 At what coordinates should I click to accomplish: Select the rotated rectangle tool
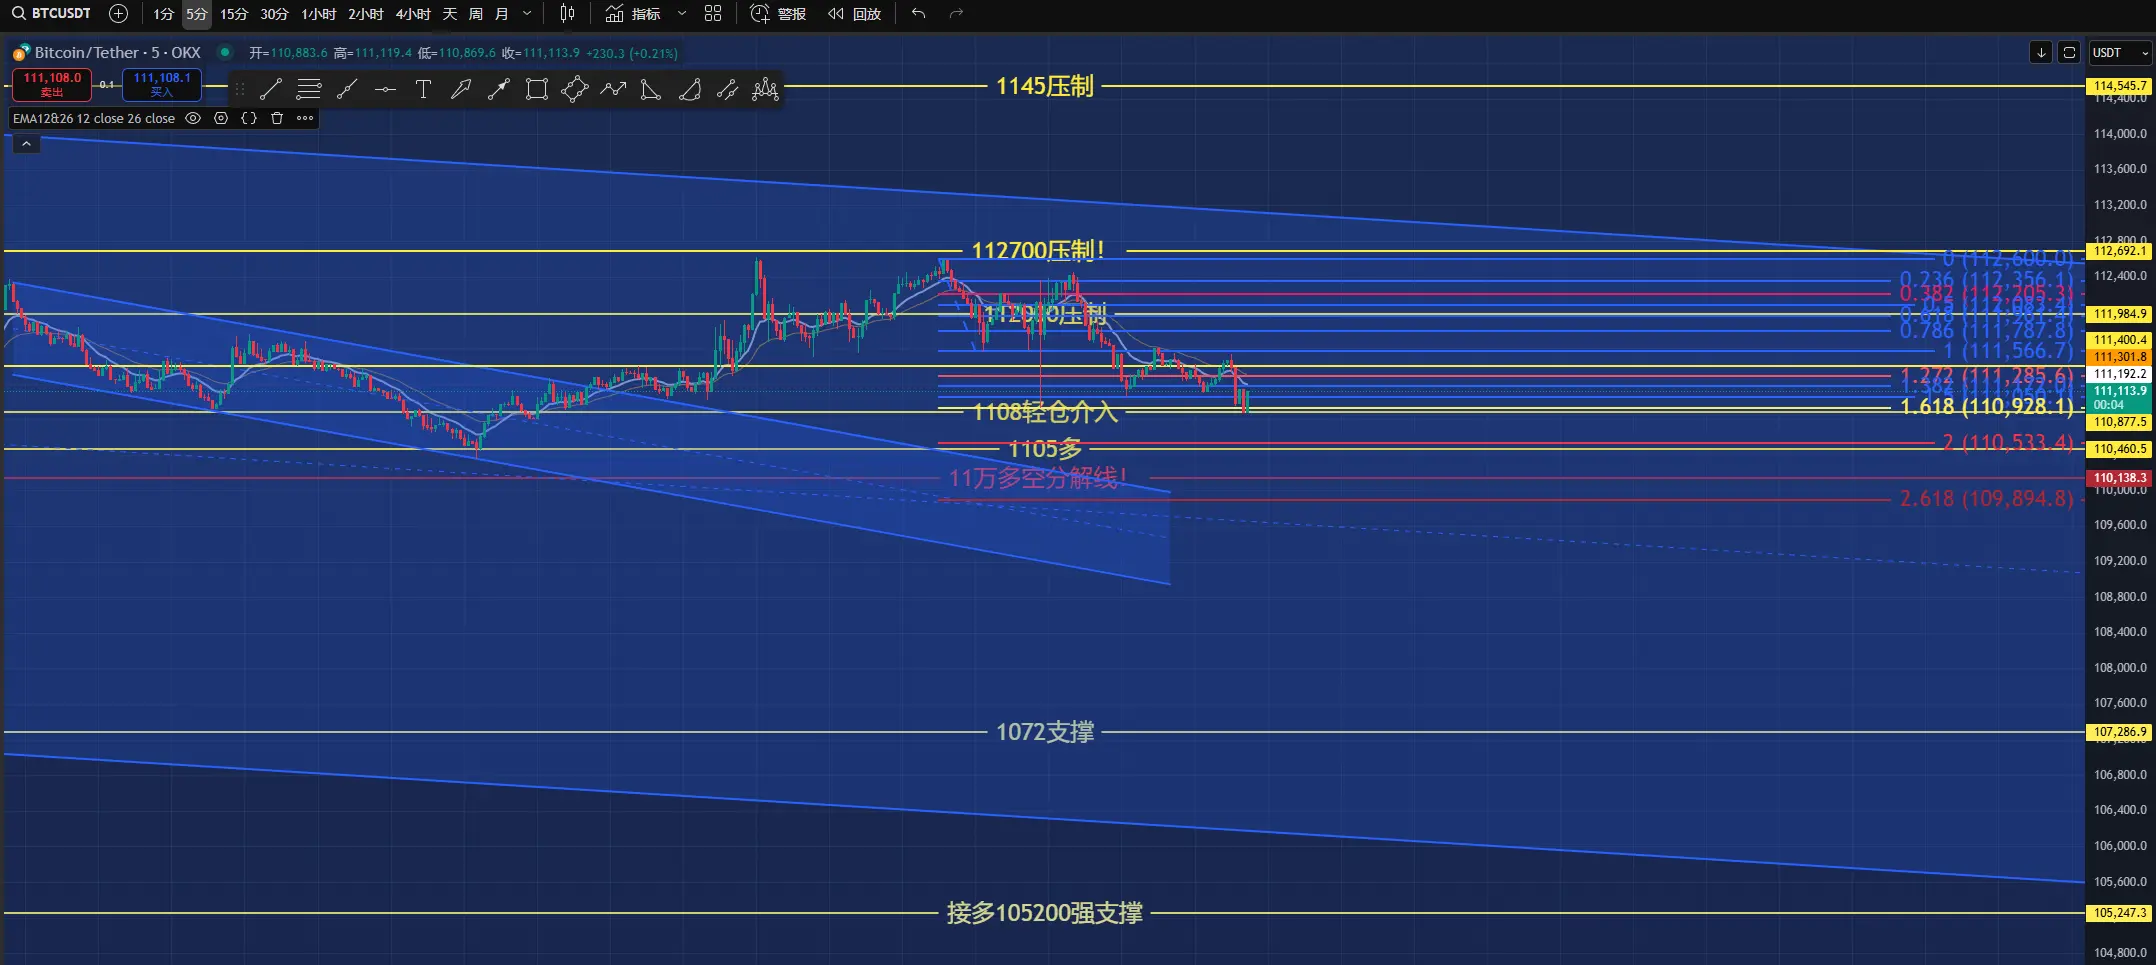point(575,90)
